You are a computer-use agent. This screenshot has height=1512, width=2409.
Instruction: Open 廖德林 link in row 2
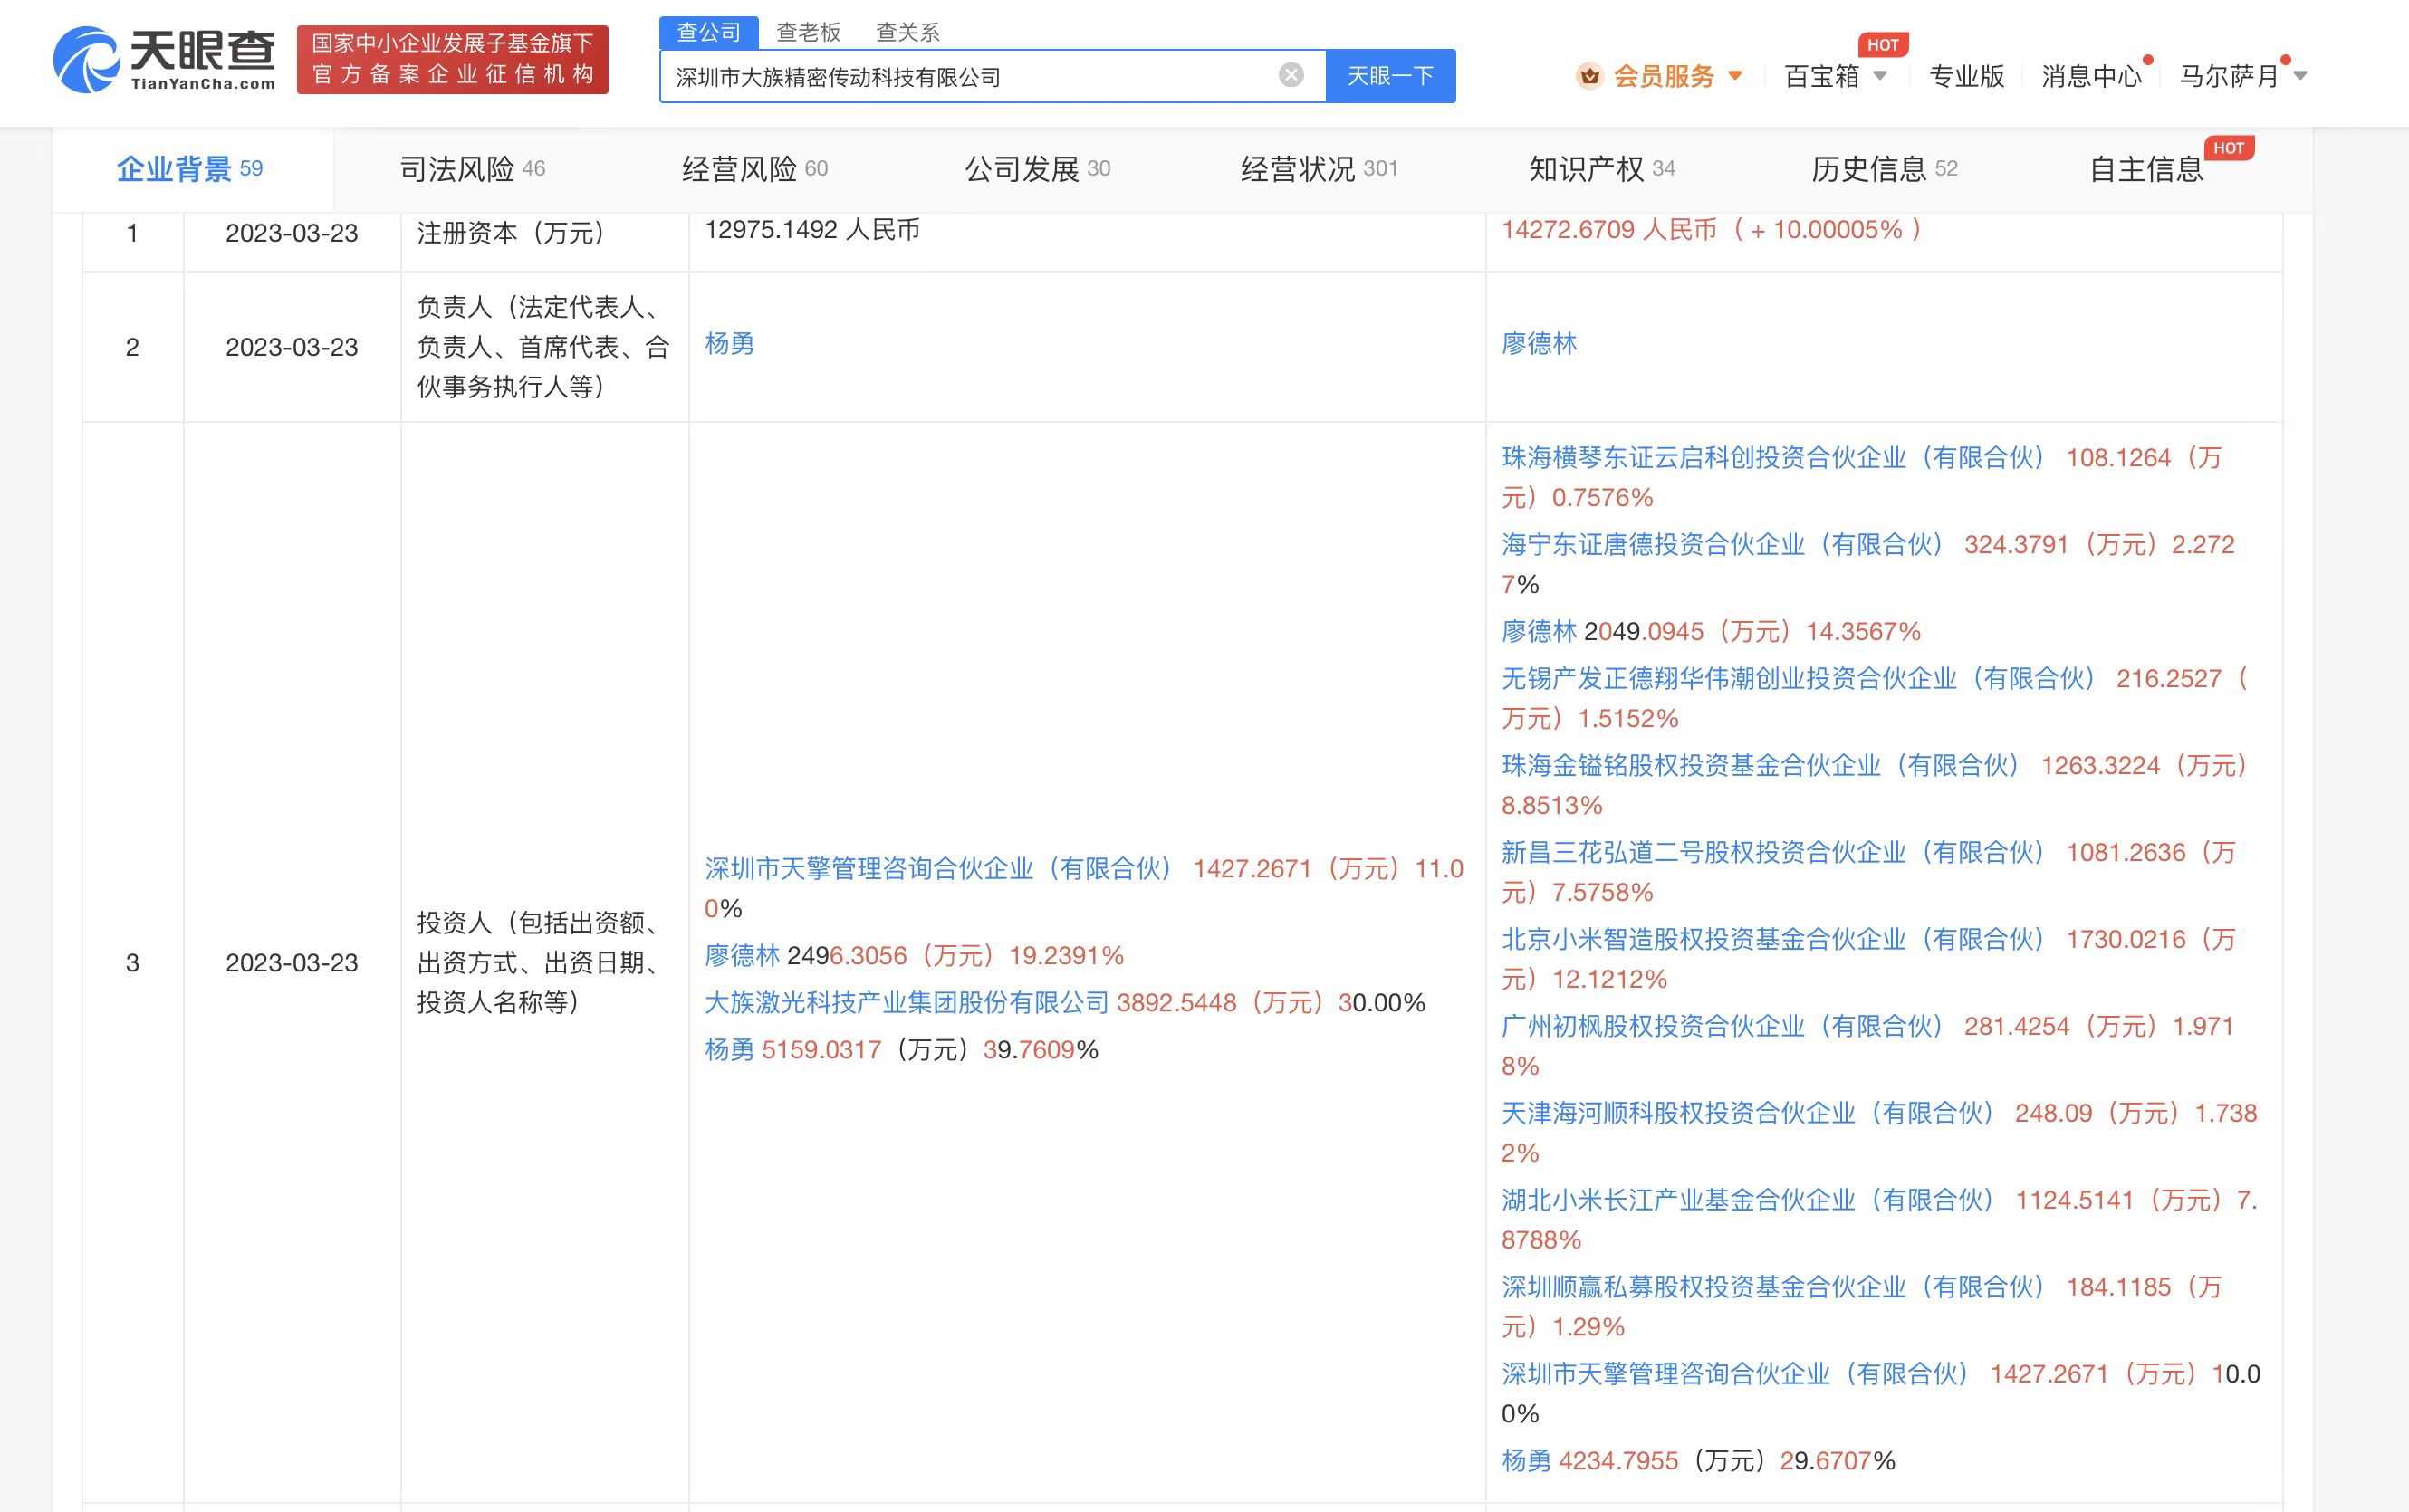coord(1539,344)
